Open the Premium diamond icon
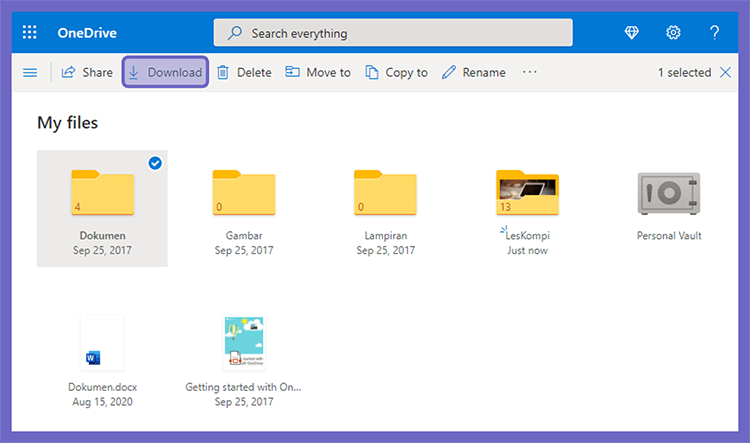Screen dimensions: 750x443 [631, 33]
